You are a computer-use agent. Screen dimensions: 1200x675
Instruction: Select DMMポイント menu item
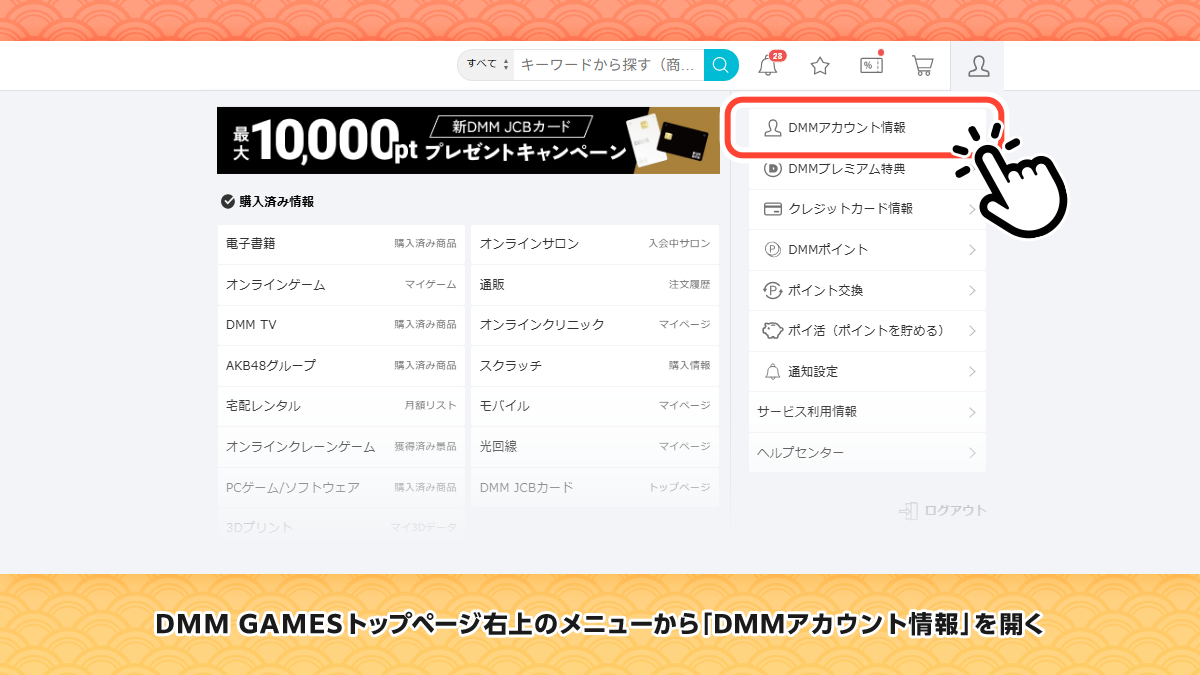coord(828,250)
